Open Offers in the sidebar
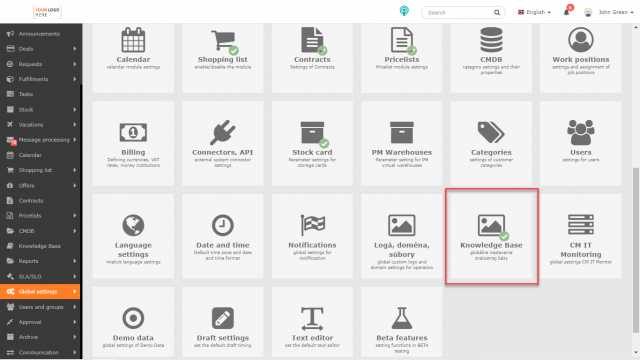The width and height of the screenshot is (640, 360). pos(40,185)
